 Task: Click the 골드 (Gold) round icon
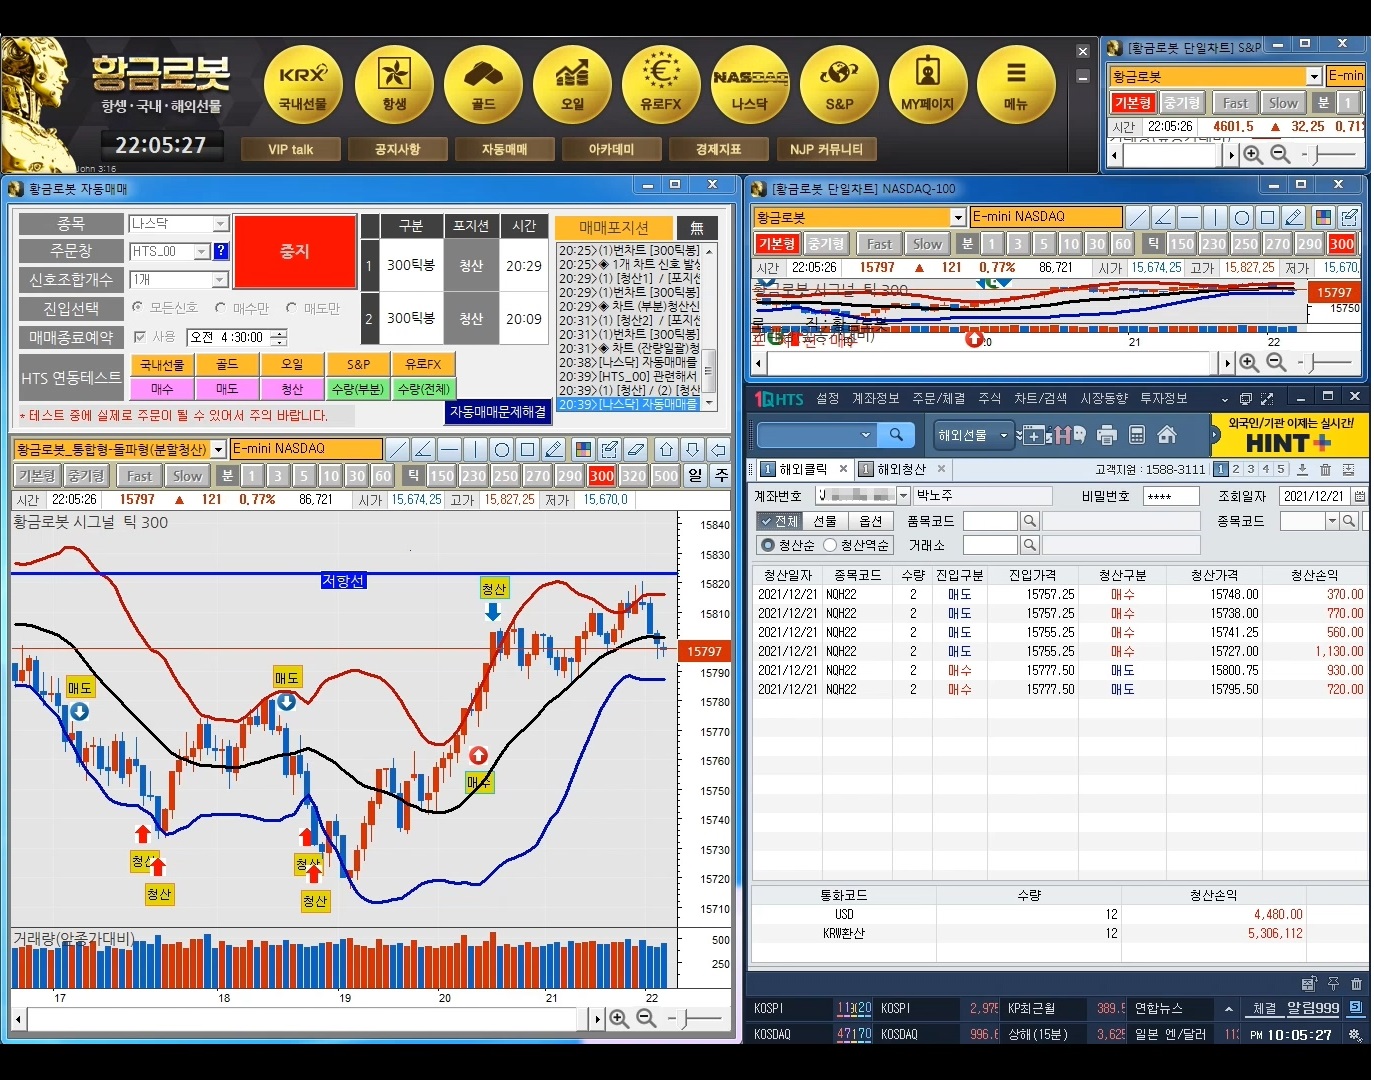pos(483,84)
